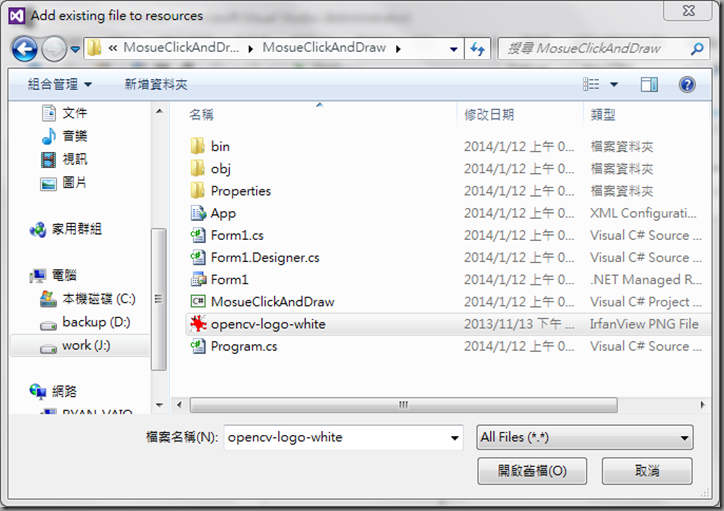This screenshot has width=724, height=511.
Task: Click the refresh icon beside address bar
Action: pos(477,48)
